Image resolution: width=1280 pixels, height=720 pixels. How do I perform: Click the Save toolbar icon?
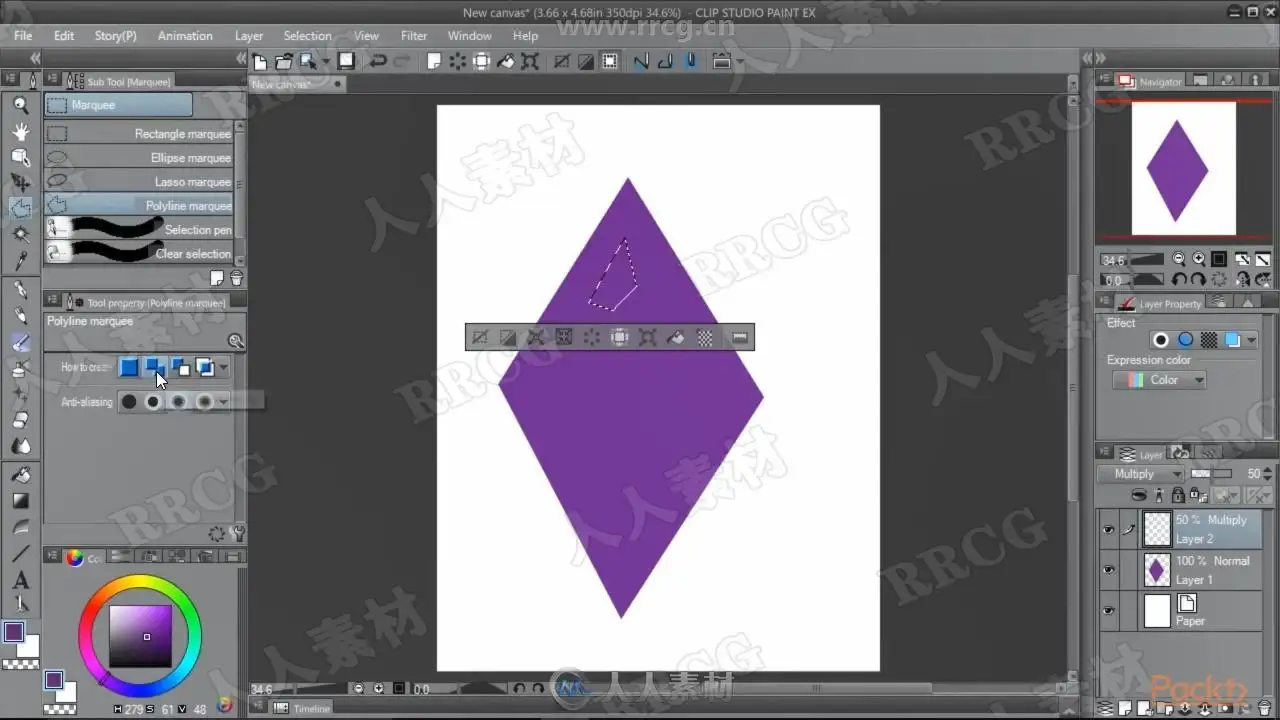[346, 61]
